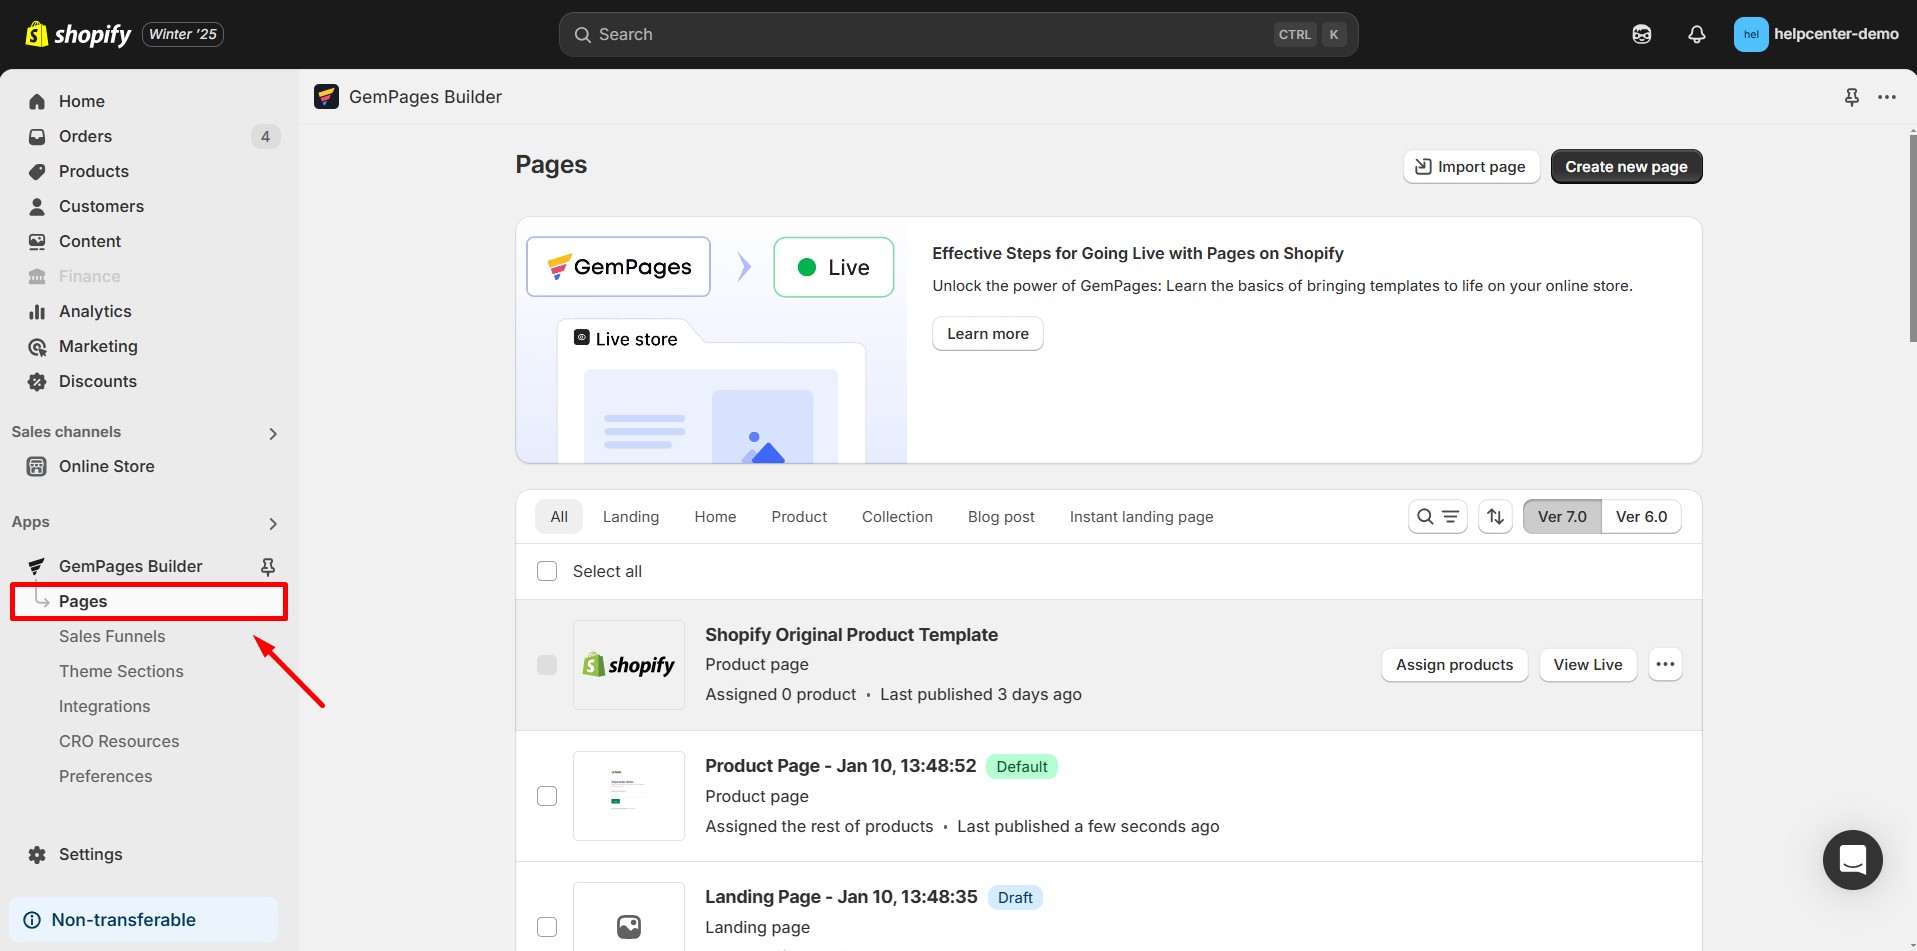Open the three-dot menu in app header

click(1886, 97)
